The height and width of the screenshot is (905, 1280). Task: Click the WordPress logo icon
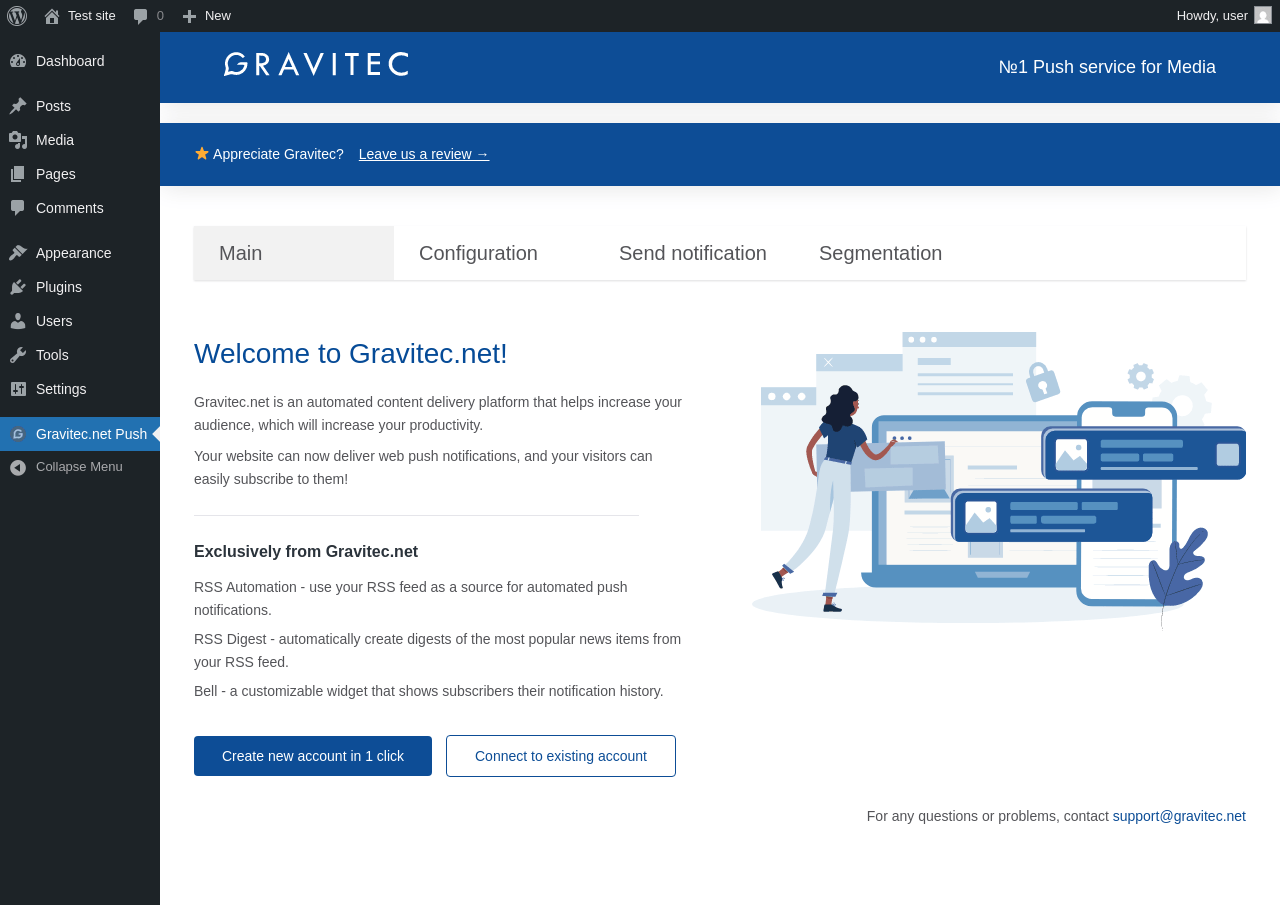coord(17,16)
